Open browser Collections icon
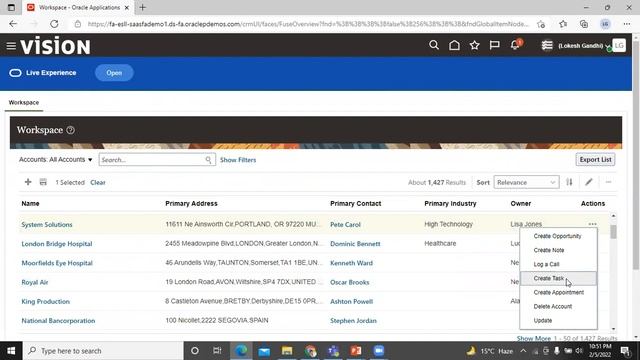The image size is (640, 360). [x=584, y=24]
